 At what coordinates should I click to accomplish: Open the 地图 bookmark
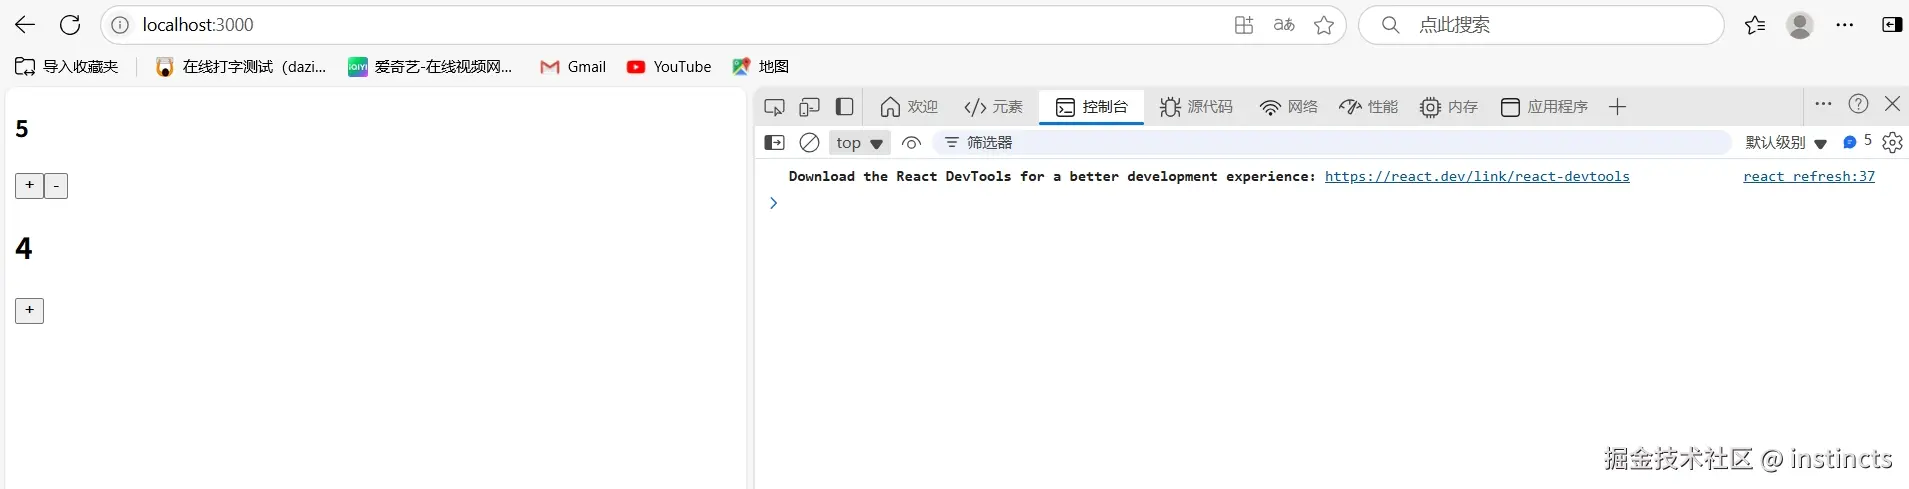coord(761,66)
